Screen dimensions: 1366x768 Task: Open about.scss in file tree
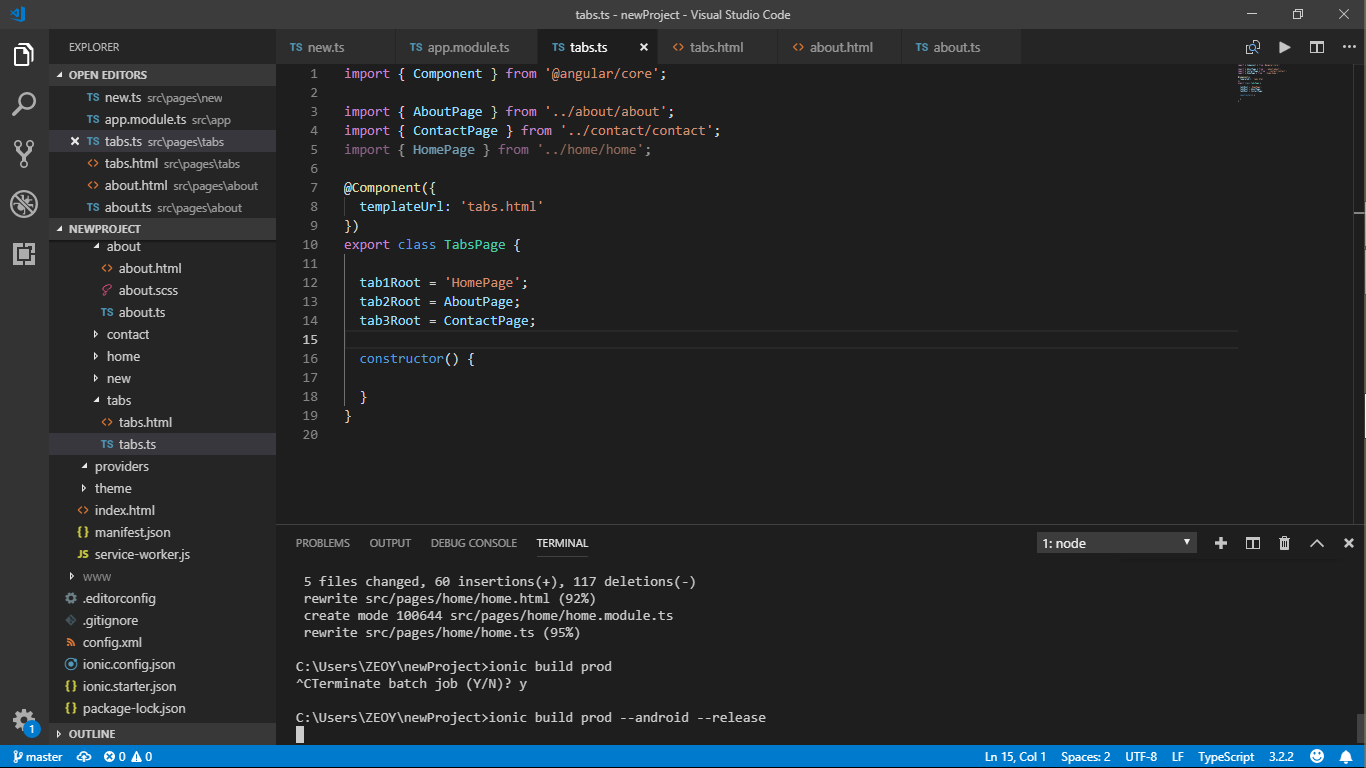tap(148, 291)
